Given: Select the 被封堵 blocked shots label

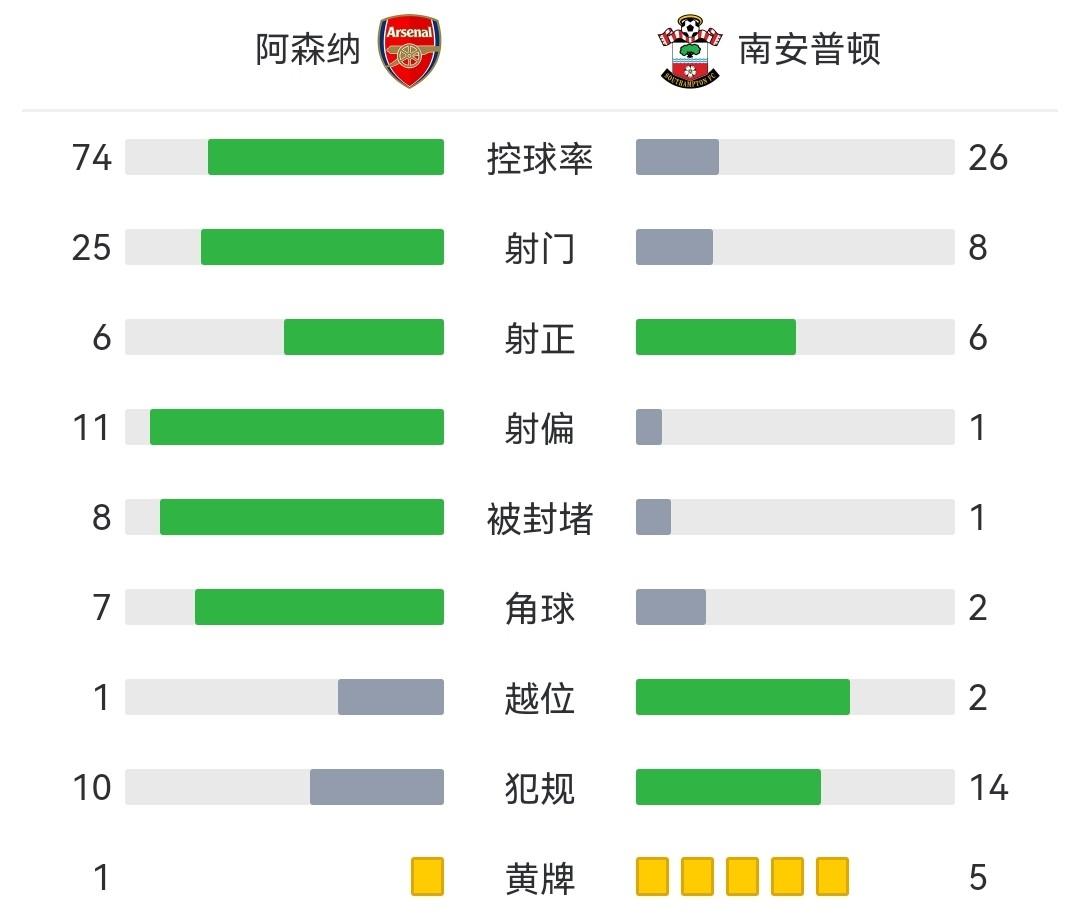Looking at the screenshot, I should click(540, 518).
